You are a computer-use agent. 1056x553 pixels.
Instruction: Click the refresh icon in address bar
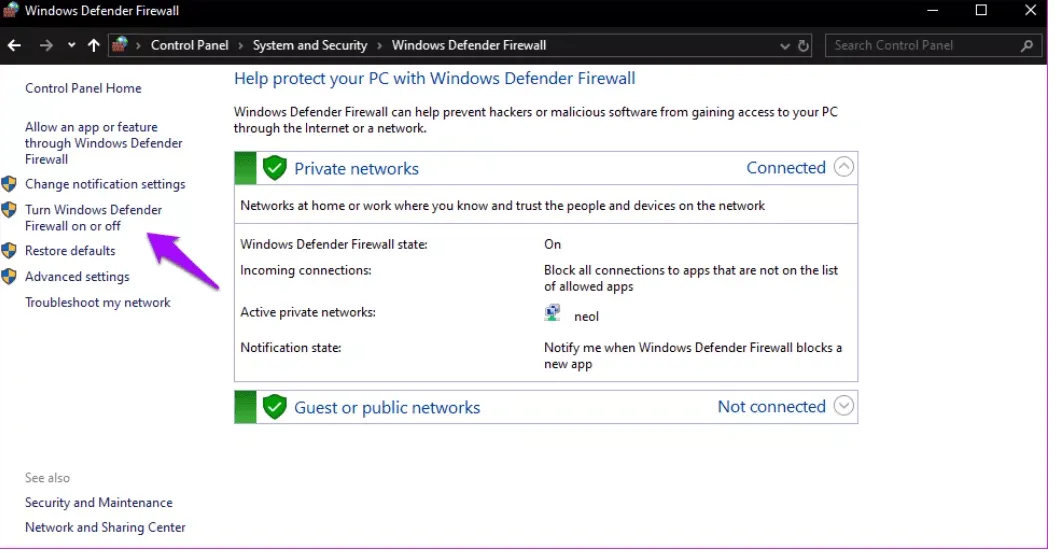click(x=803, y=46)
